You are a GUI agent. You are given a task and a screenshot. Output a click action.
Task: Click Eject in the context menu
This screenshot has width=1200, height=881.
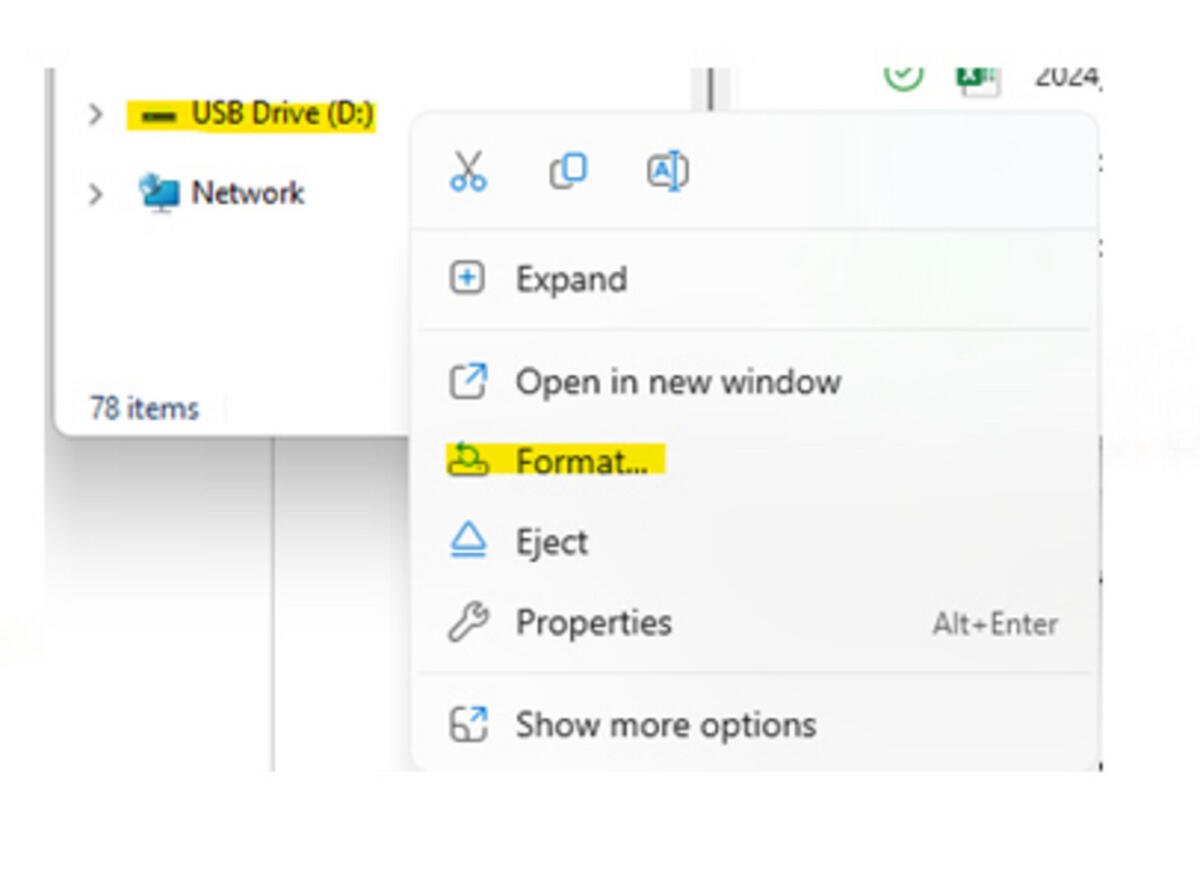[755, 542]
